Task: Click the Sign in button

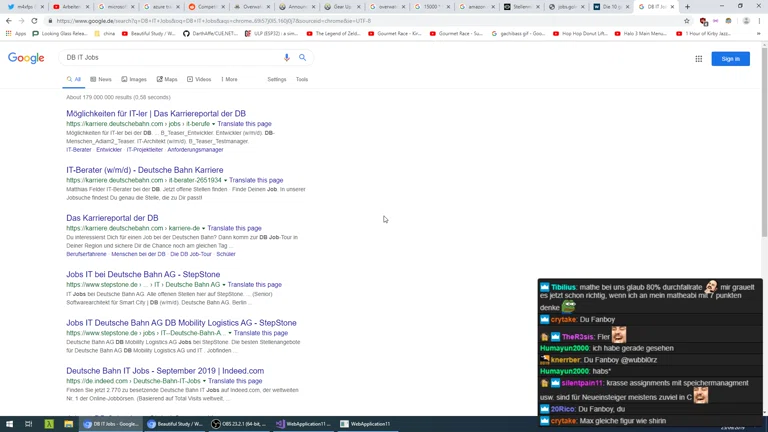Action: pyautogui.click(x=730, y=59)
